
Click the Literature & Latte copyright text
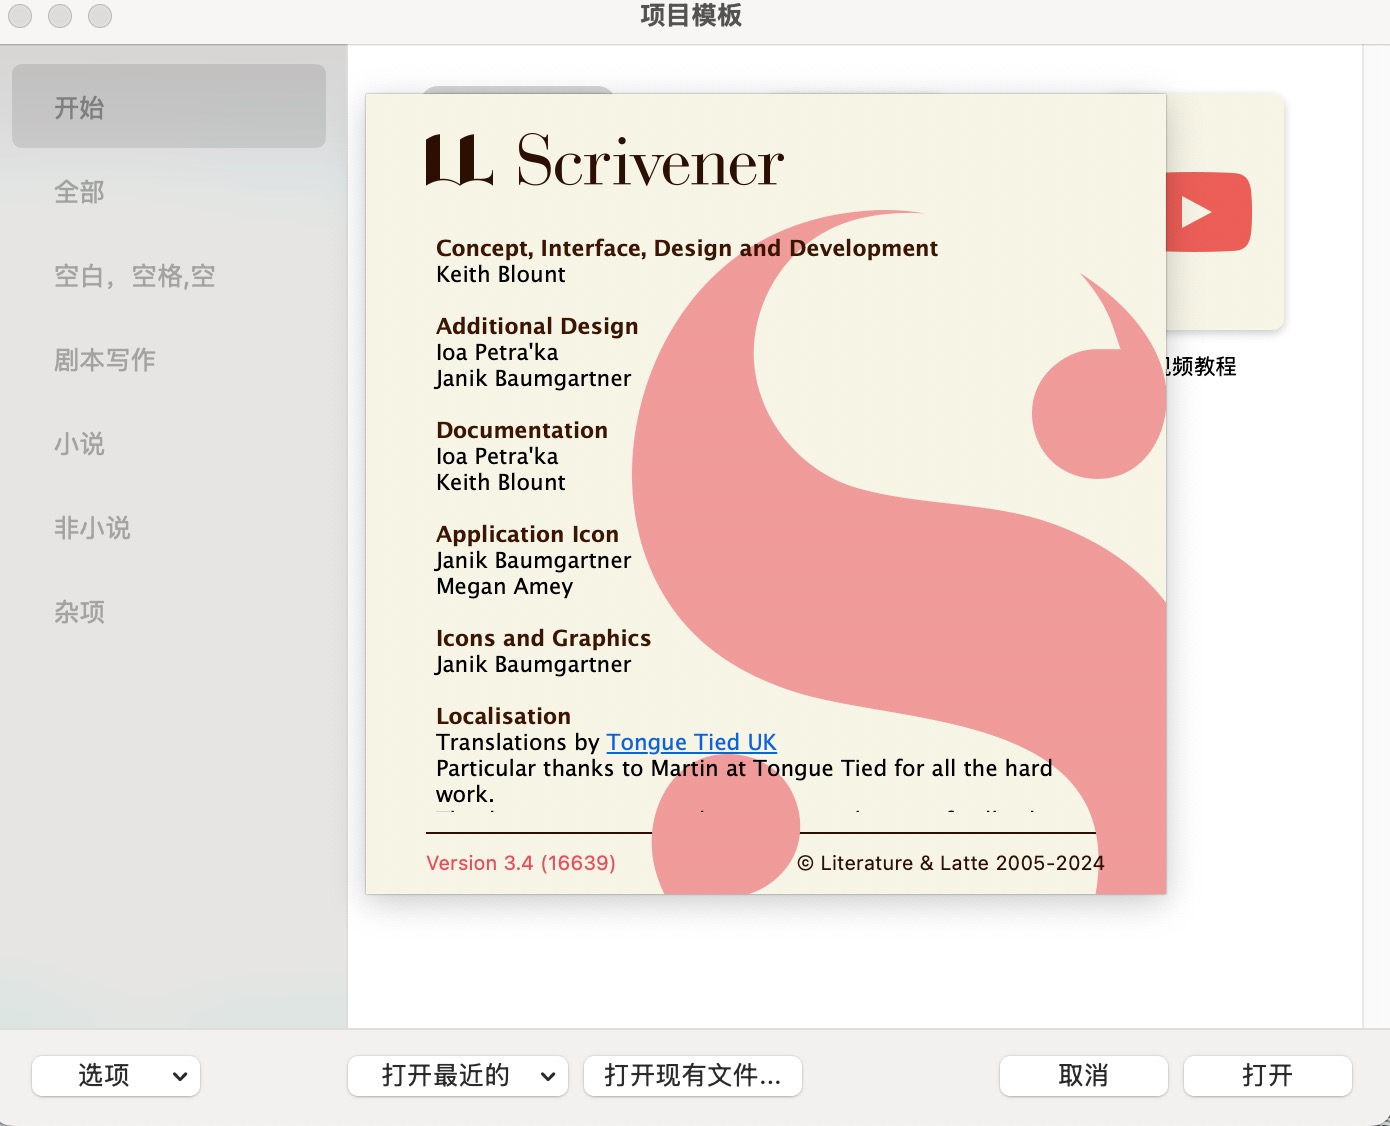tap(951, 863)
